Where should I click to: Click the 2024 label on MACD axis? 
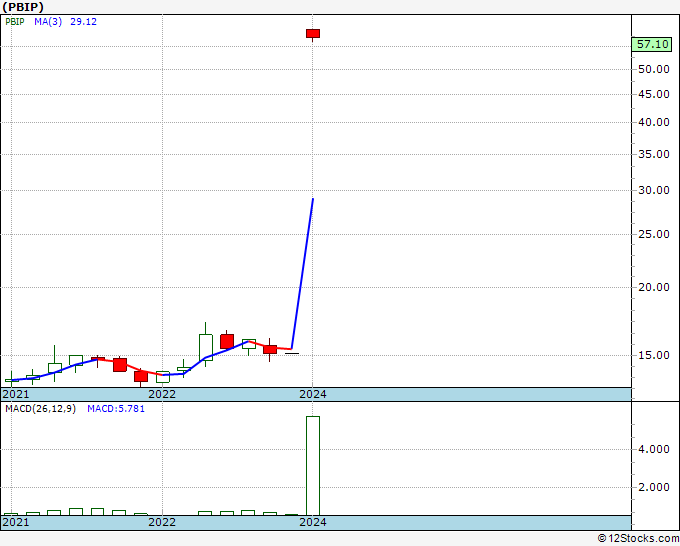[313, 522]
